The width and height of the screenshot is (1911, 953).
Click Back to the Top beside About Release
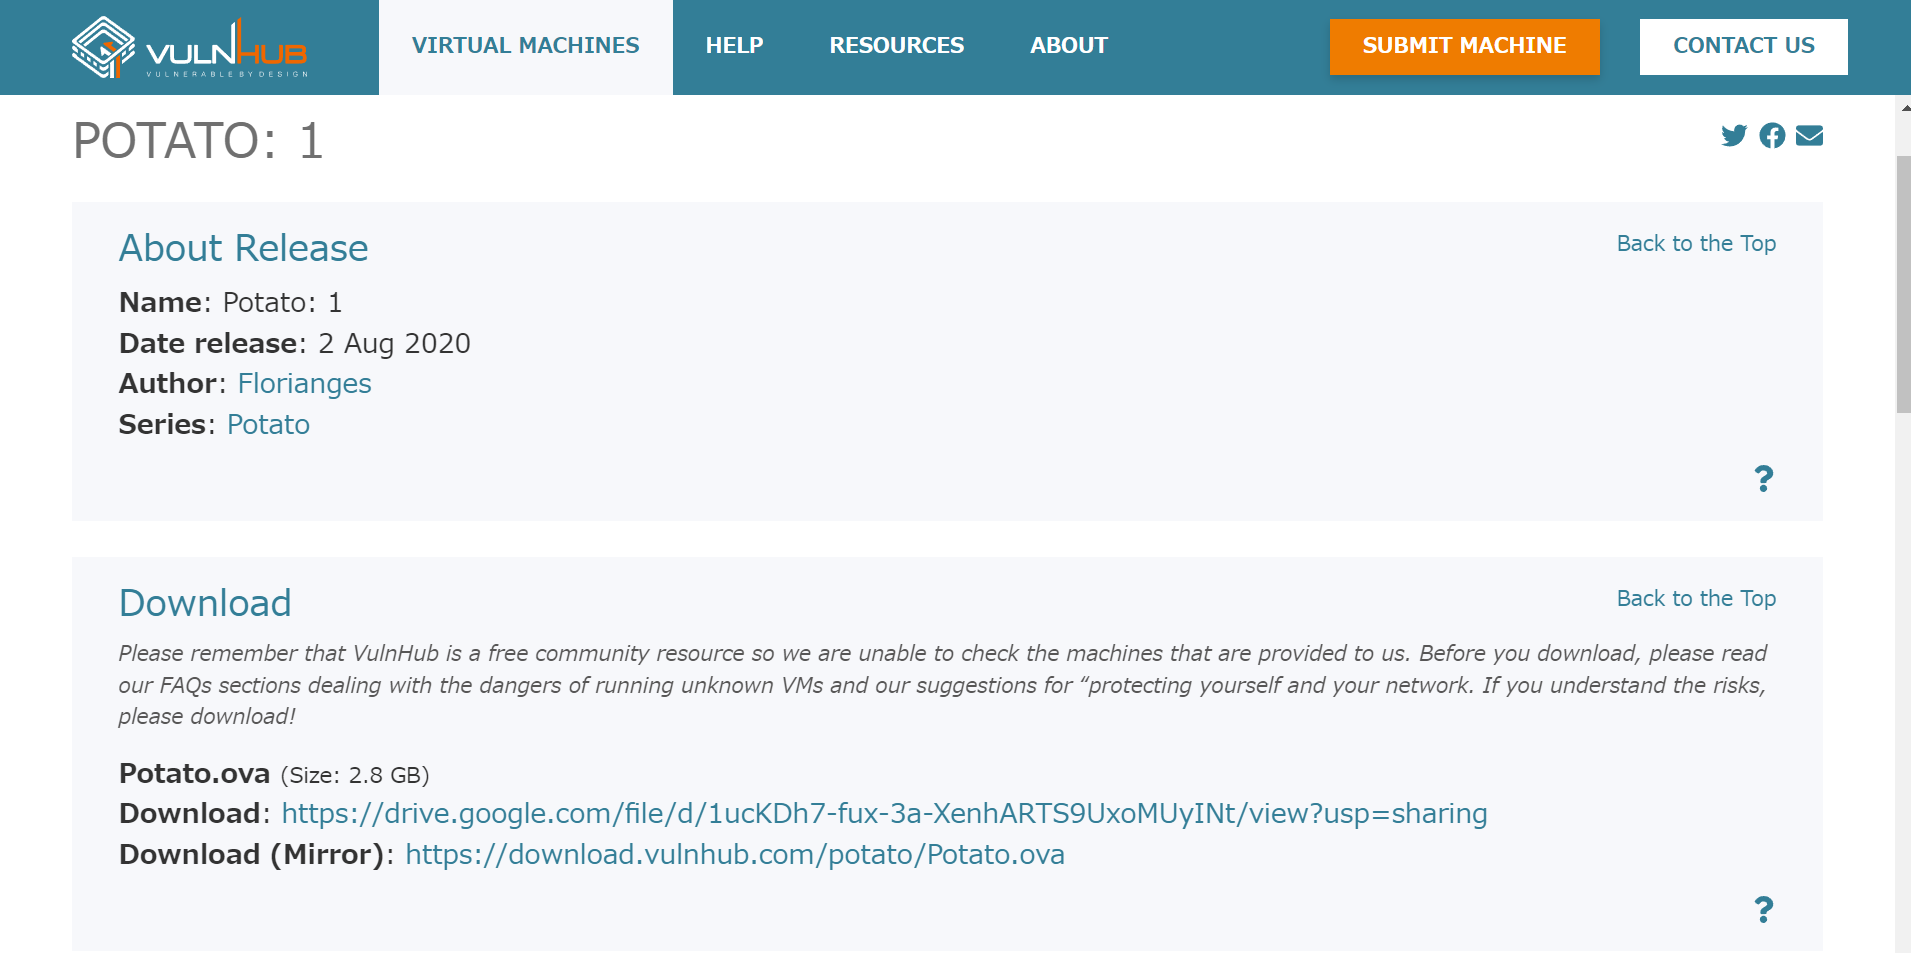point(1697,243)
